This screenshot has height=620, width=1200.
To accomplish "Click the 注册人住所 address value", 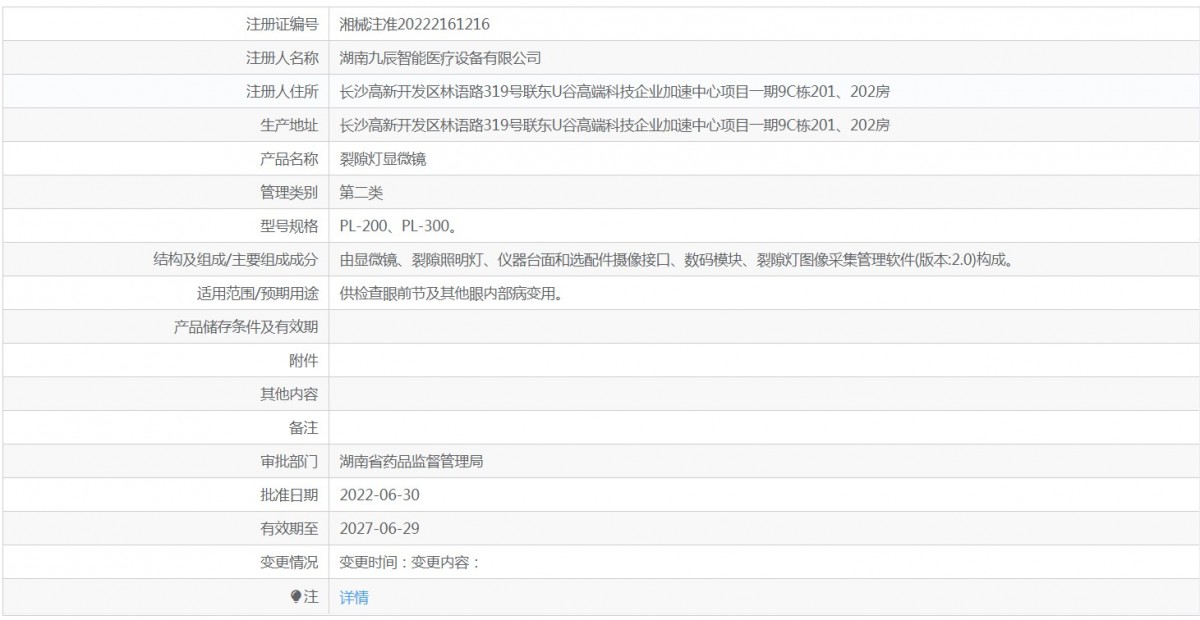I will click(x=615, y=91).
